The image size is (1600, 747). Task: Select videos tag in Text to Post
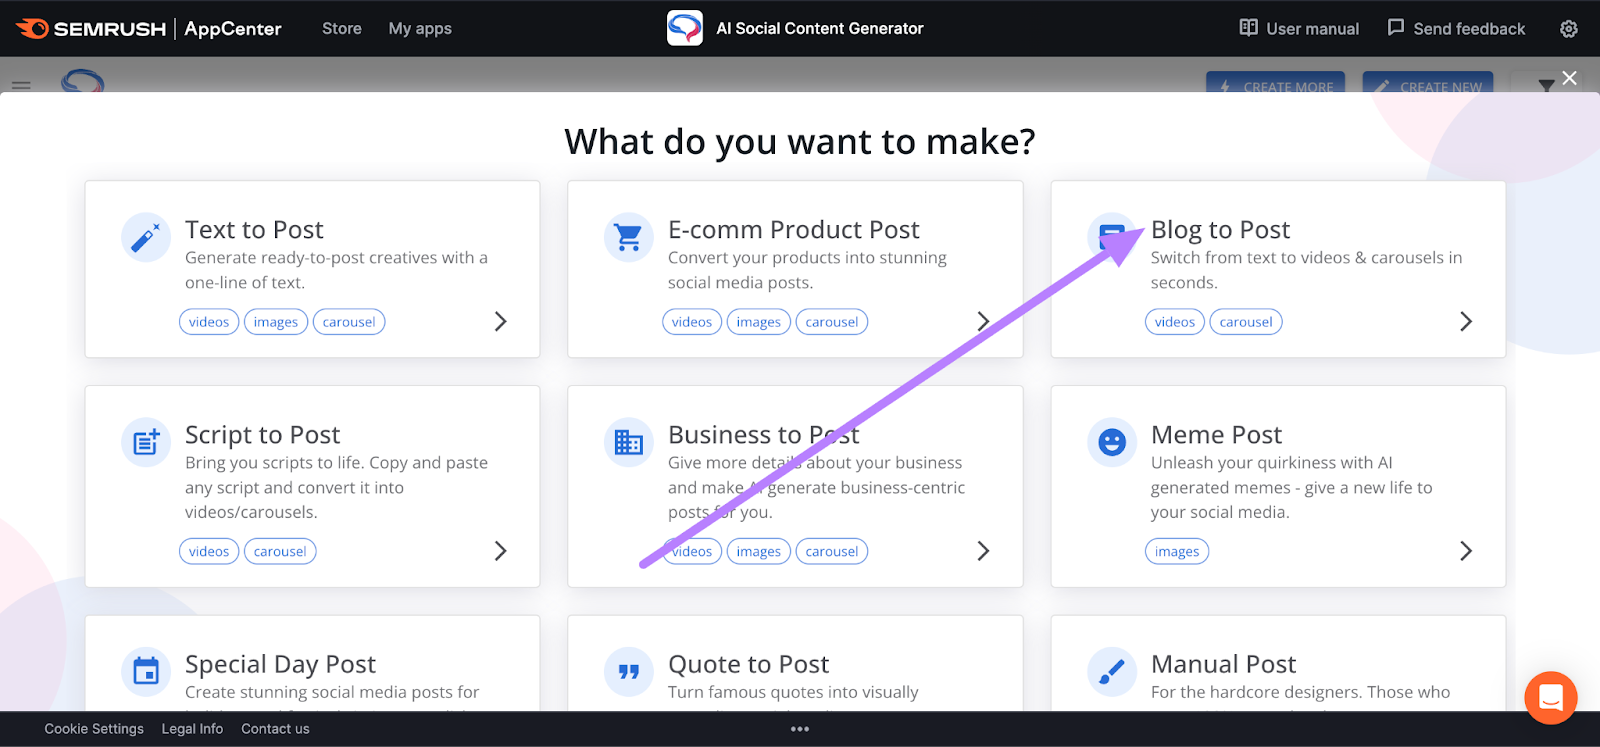(209, 322)
